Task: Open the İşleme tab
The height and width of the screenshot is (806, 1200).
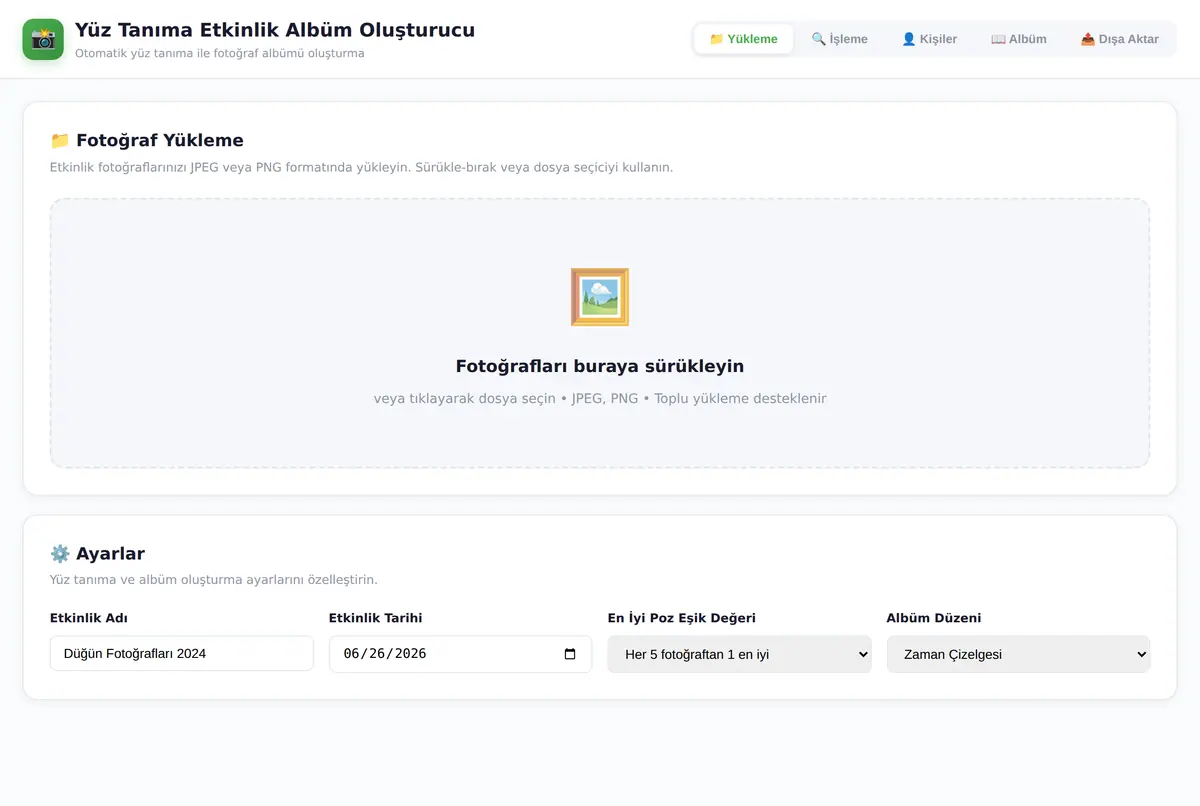Action: coord(839,39)
